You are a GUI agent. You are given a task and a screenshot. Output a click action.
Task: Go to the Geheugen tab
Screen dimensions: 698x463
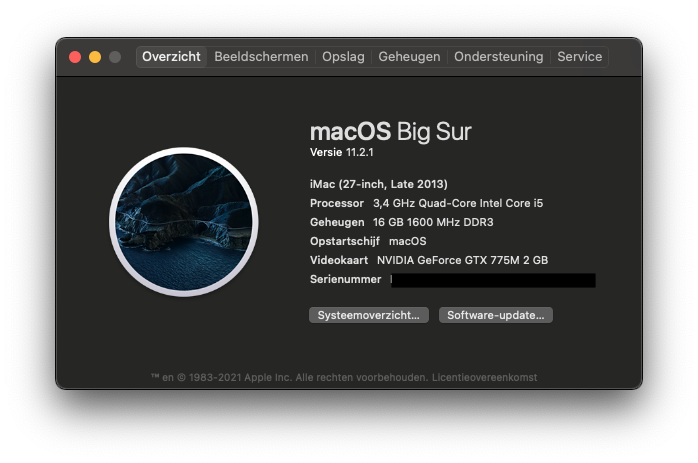[x=409, y=57]
